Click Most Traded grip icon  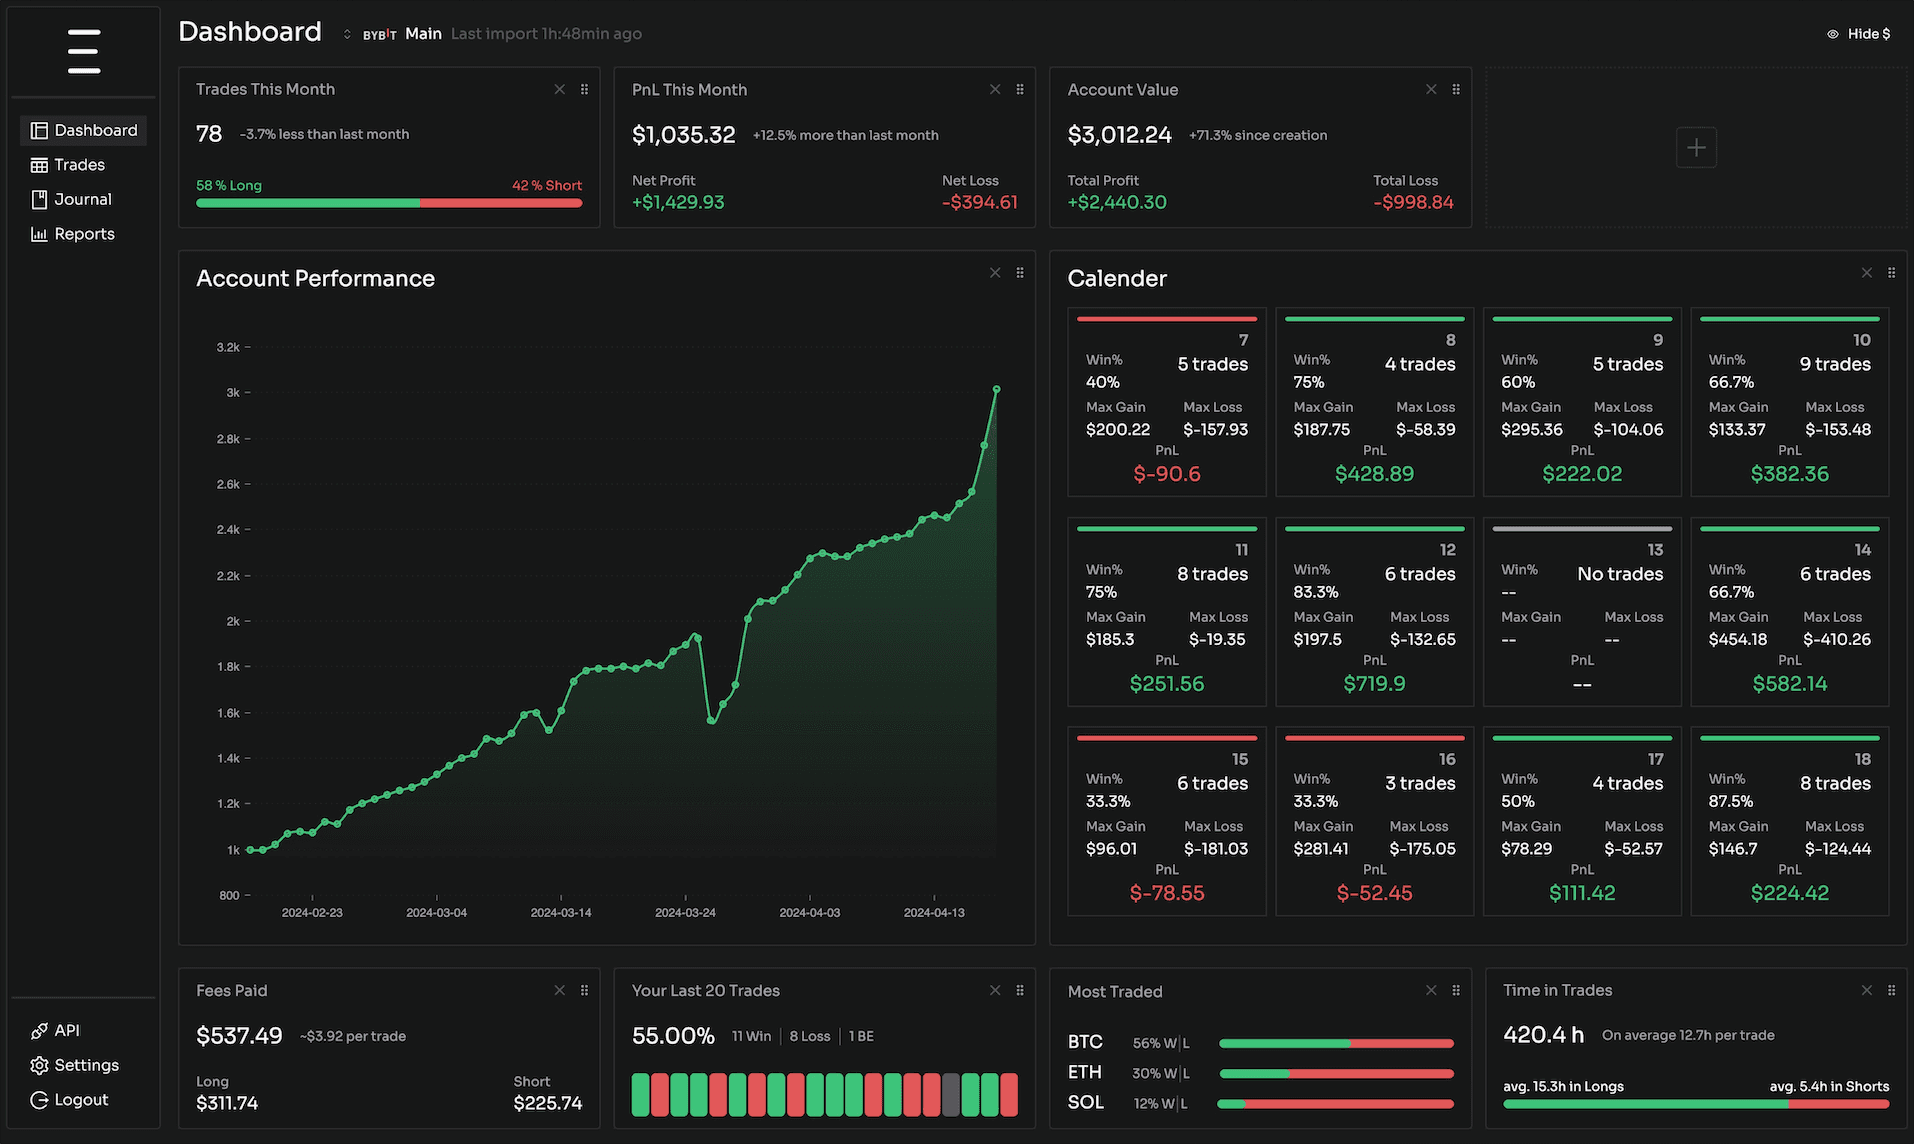coord(1456,990)
